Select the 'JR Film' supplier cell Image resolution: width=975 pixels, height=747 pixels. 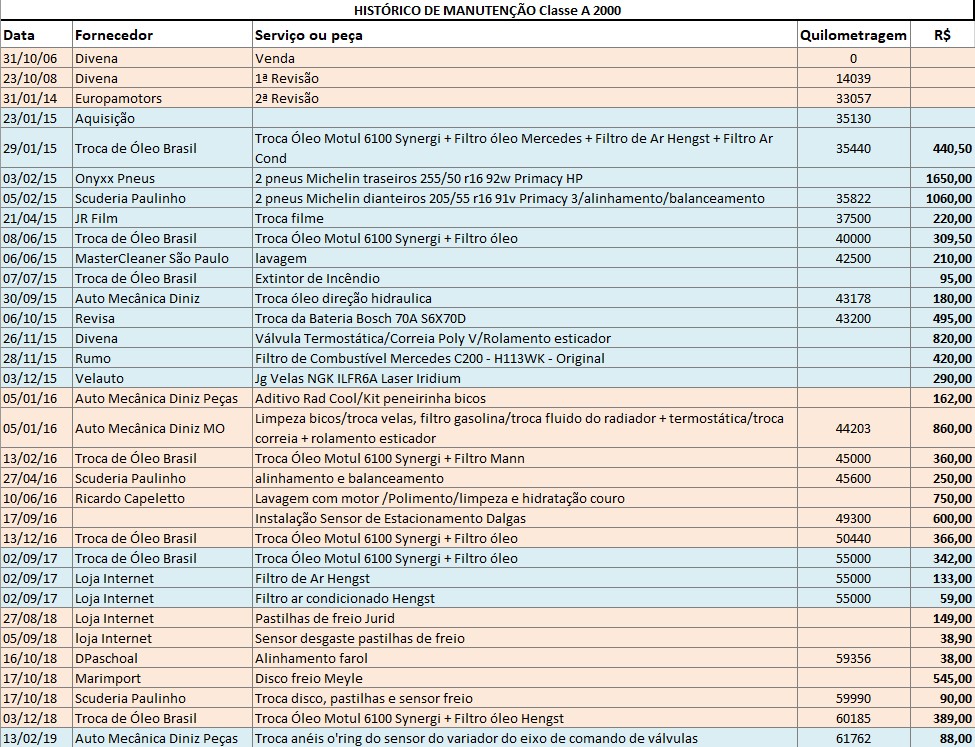click(162, 218)
